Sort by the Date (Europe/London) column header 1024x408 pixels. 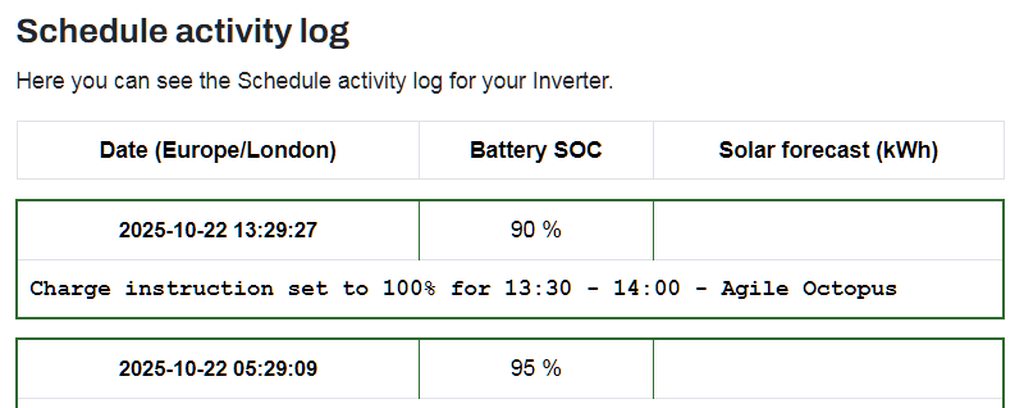pos(218,151)
